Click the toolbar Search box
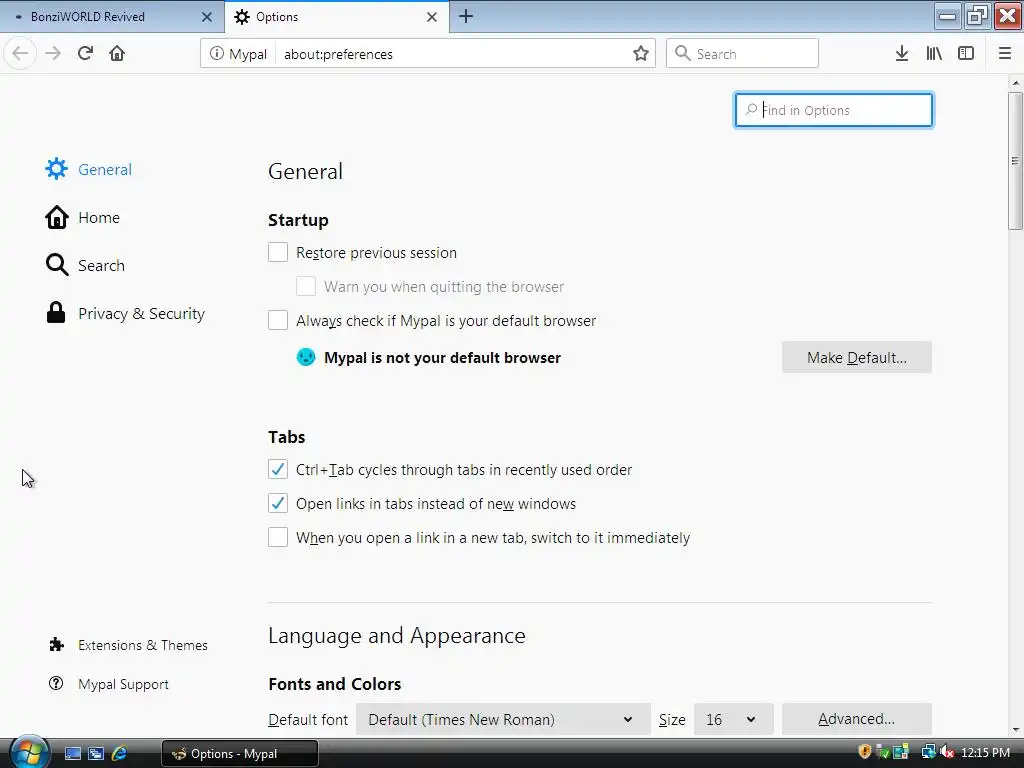The image size is (1024, 768). 742,54
